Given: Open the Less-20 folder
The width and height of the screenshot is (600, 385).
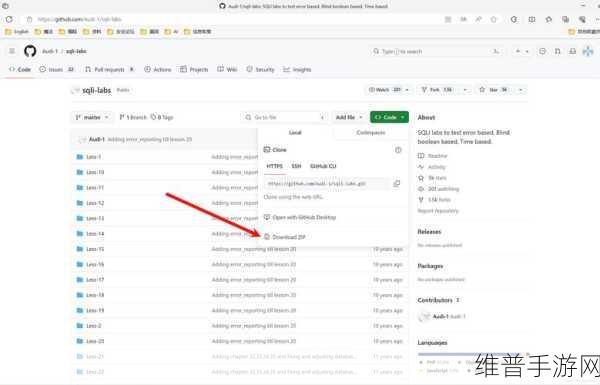Looking at the screenshot, I should (95, 341).
